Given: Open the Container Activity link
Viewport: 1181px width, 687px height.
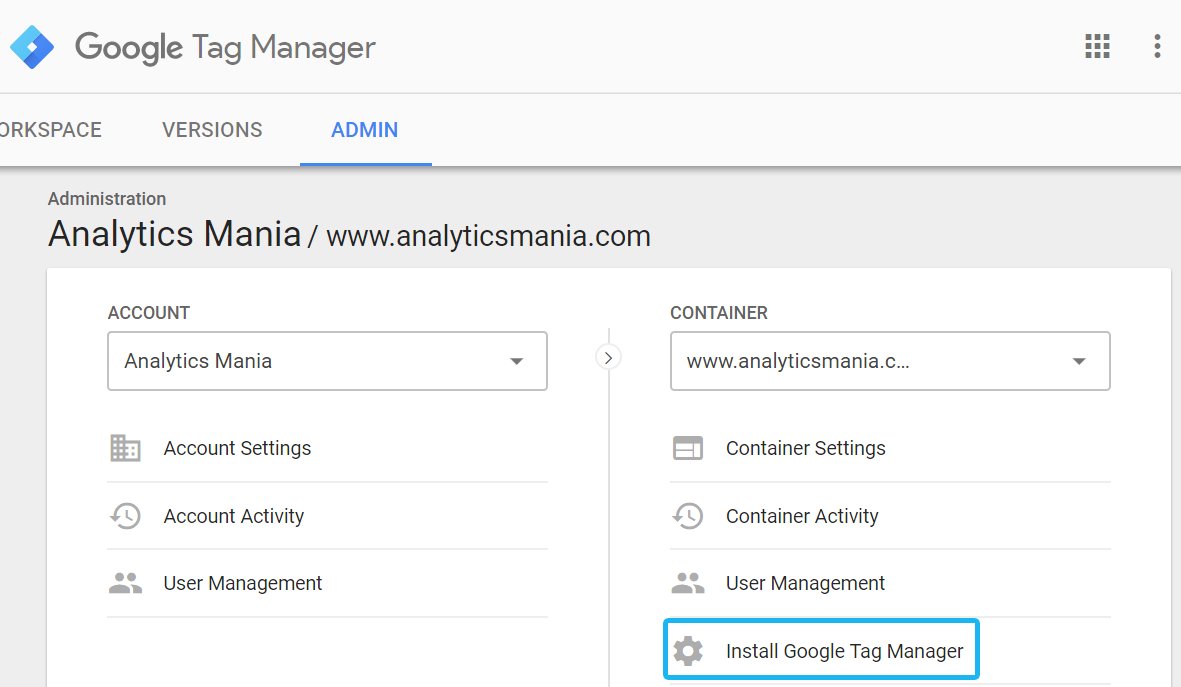Looking at the screenshot, I should [x=802, y=516].
